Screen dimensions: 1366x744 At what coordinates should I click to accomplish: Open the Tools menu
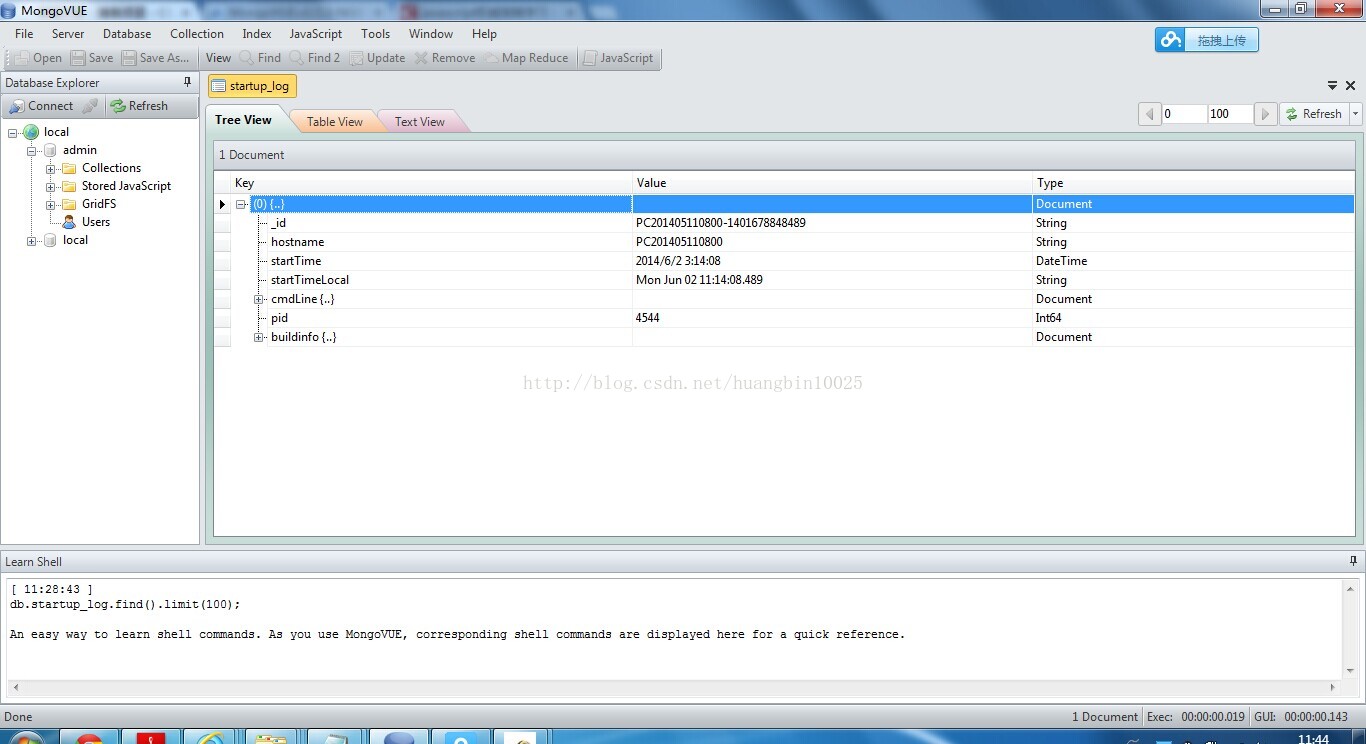(x=375, y=34)
